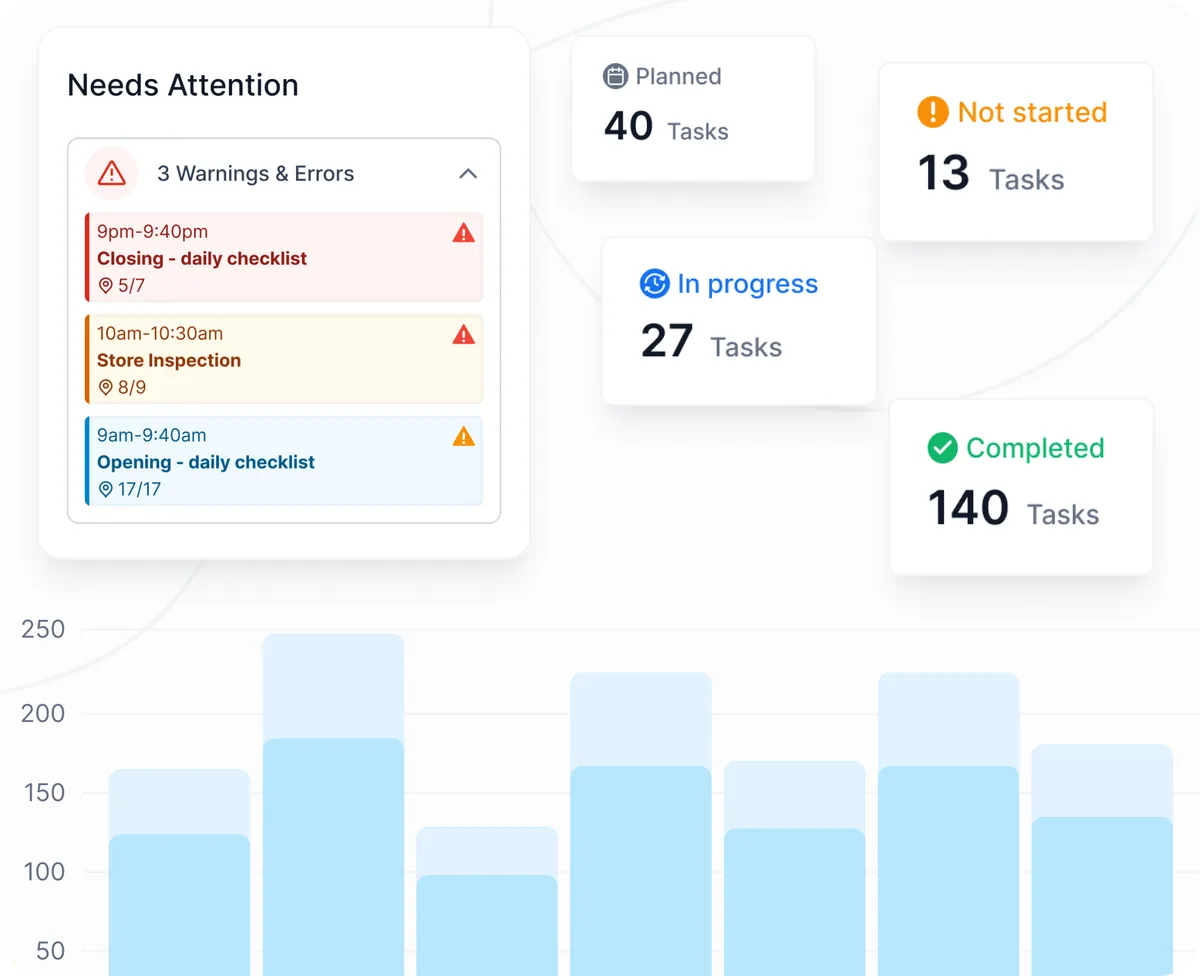Image resolution: width=1200 pixels, height=976 pixels.
Task: Click the red warning triangle on Closing checklist
Action: click(463, 233)
